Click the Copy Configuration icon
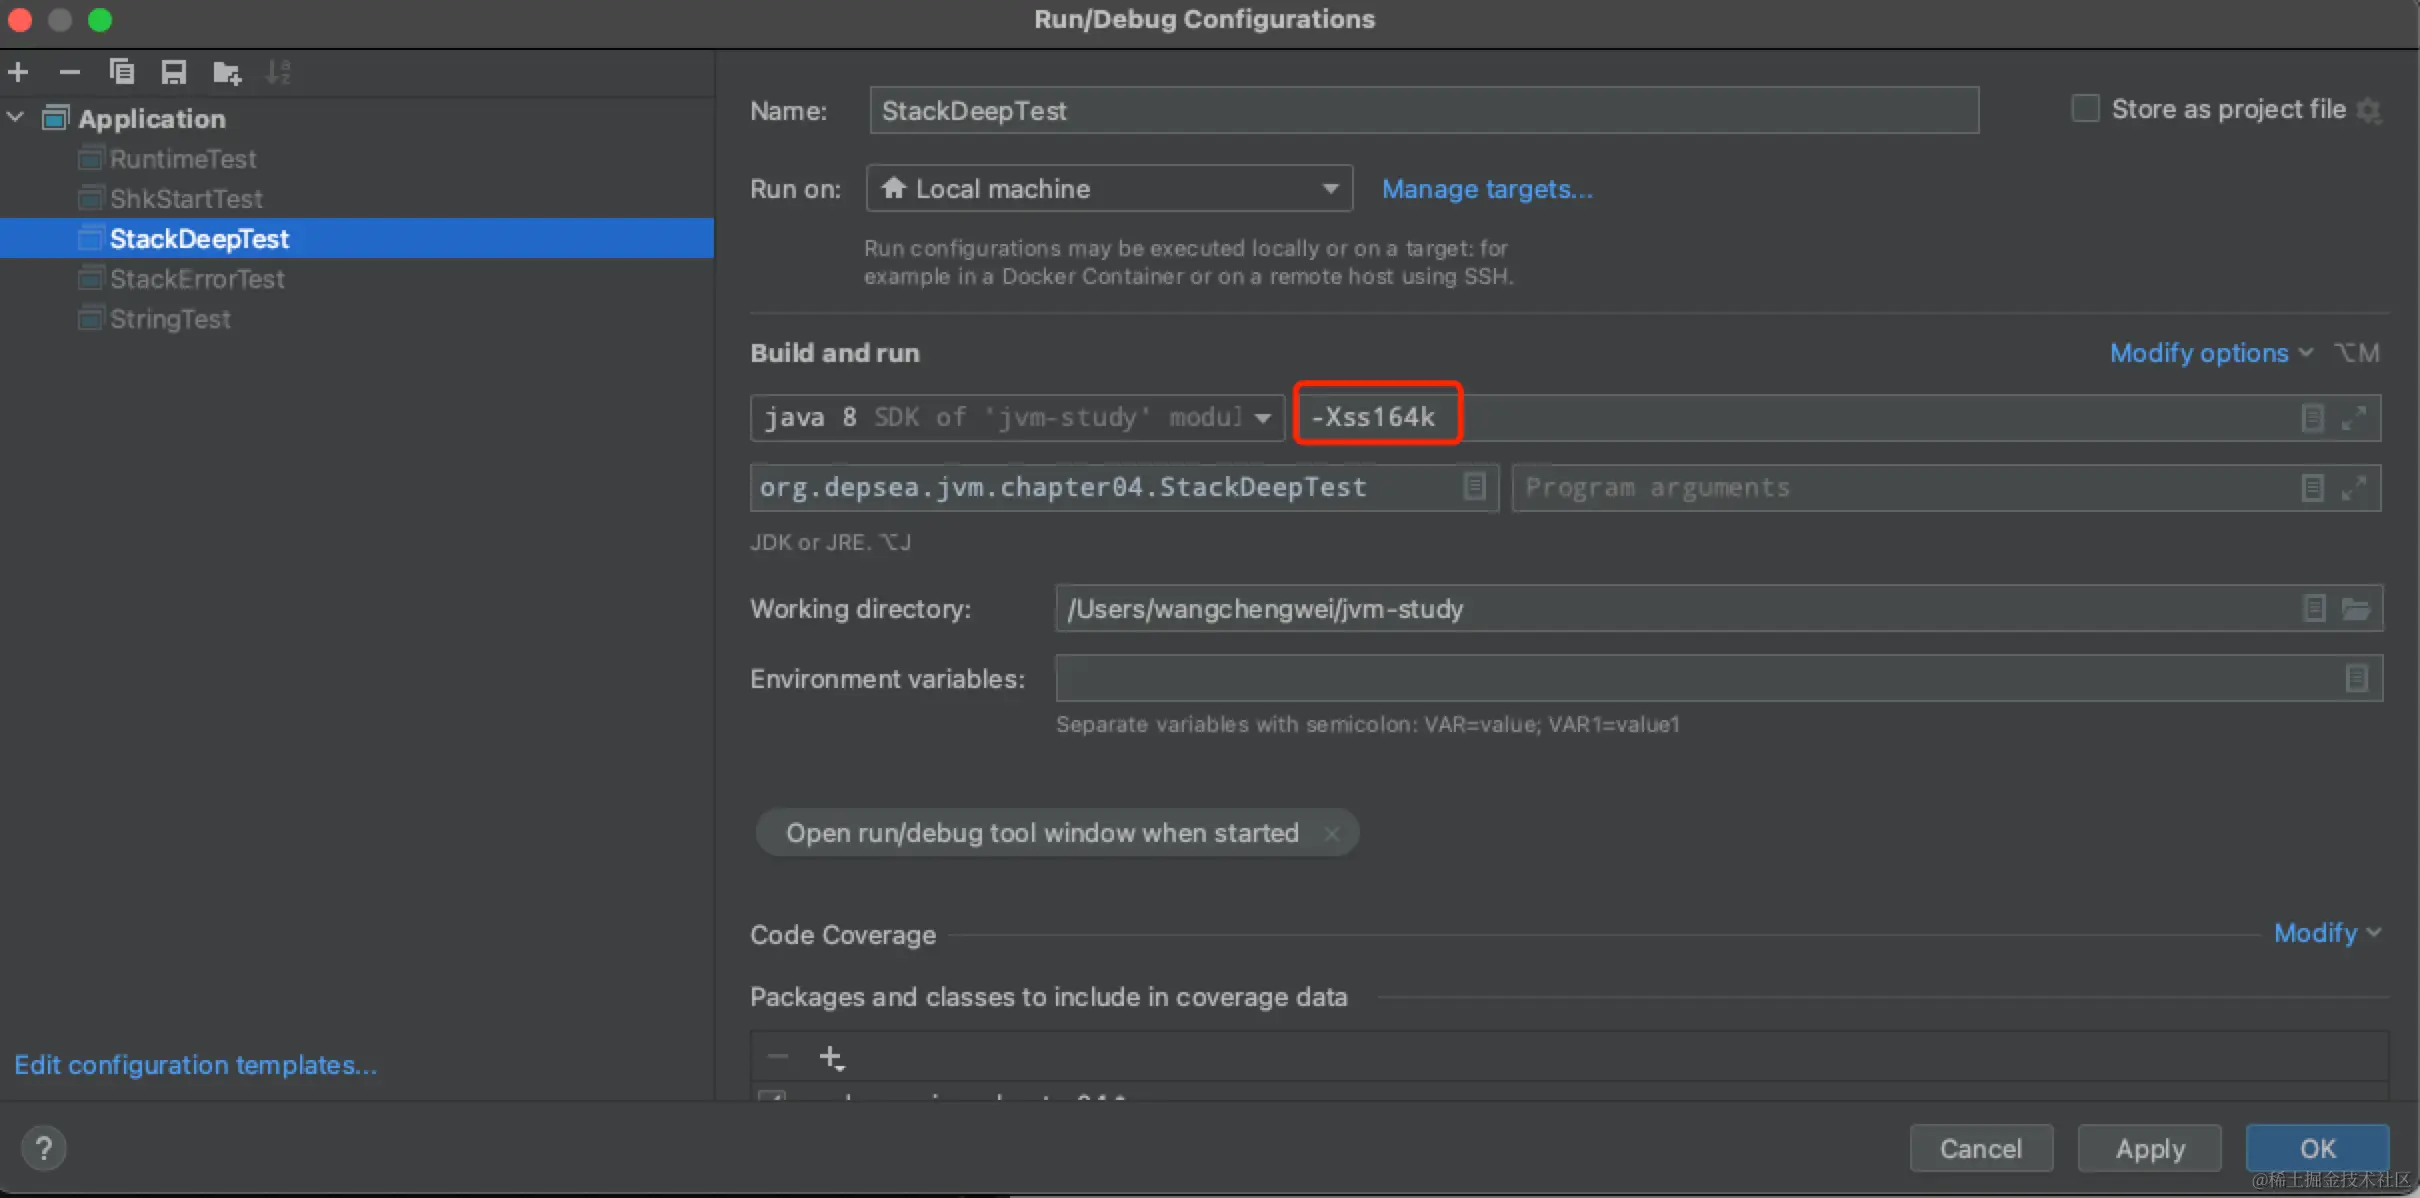 coord(122,72)
